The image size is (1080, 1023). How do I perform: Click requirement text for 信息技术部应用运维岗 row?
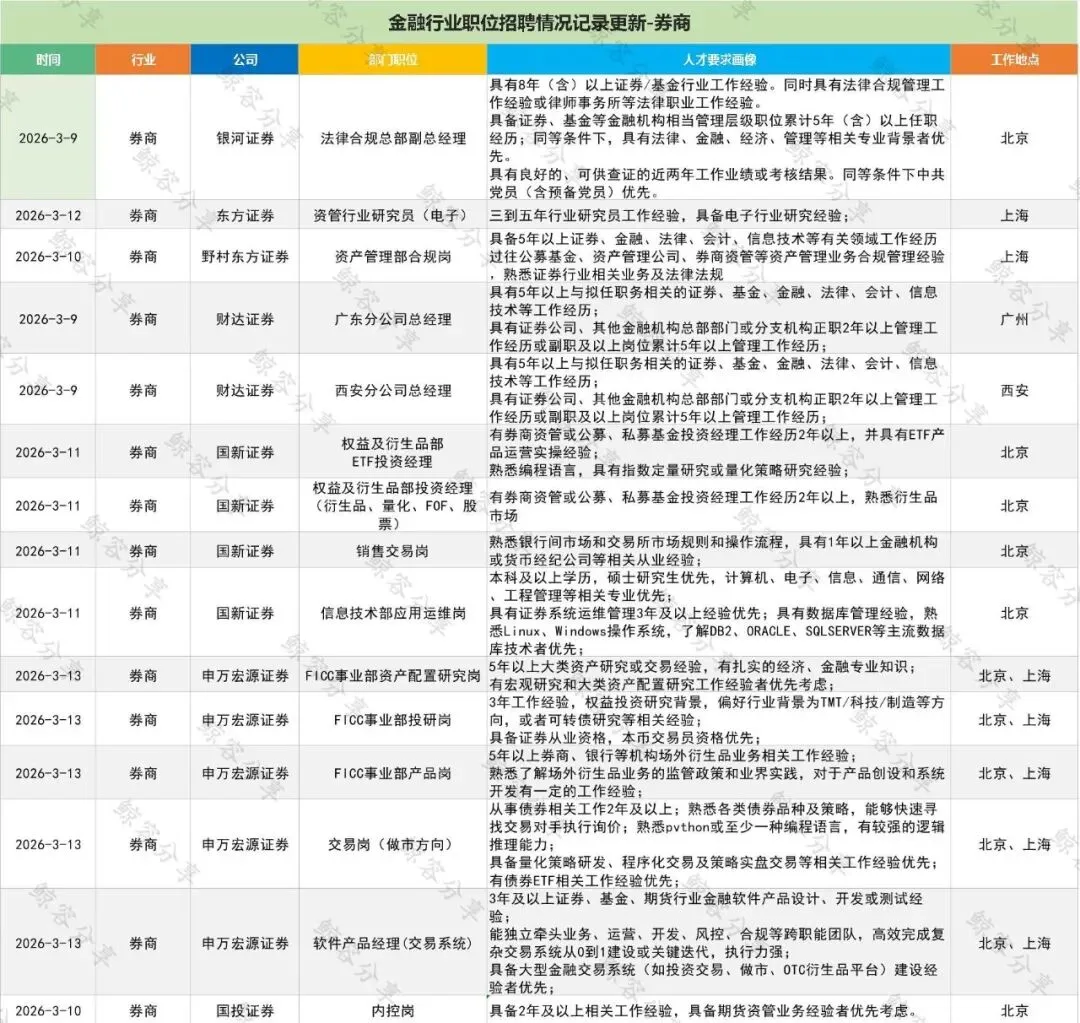717,613
